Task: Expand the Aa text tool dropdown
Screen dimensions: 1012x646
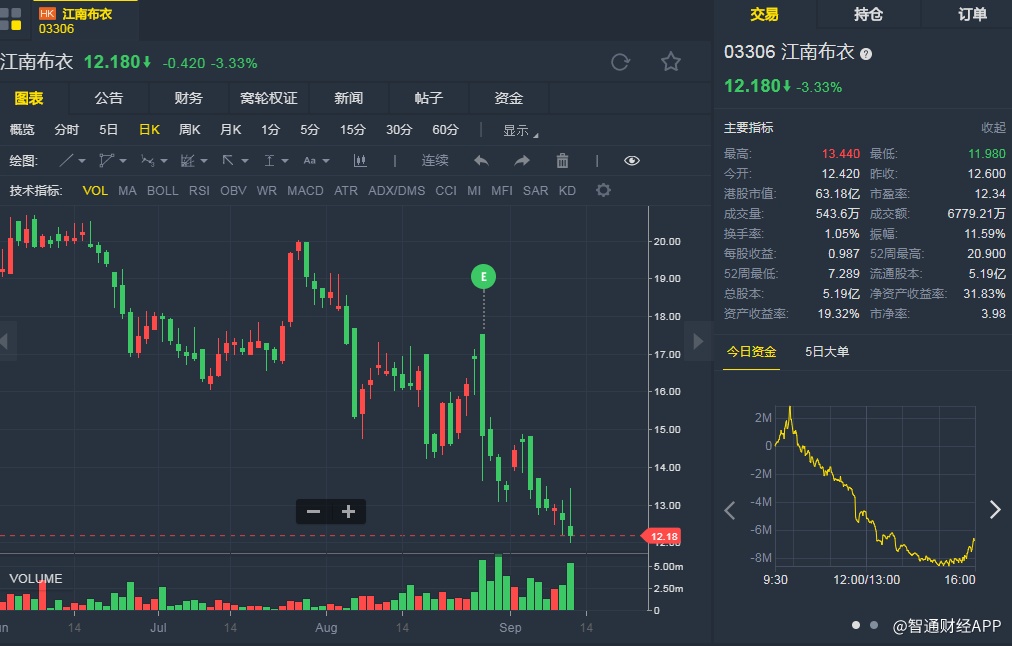Action: (x=315, y=160)
